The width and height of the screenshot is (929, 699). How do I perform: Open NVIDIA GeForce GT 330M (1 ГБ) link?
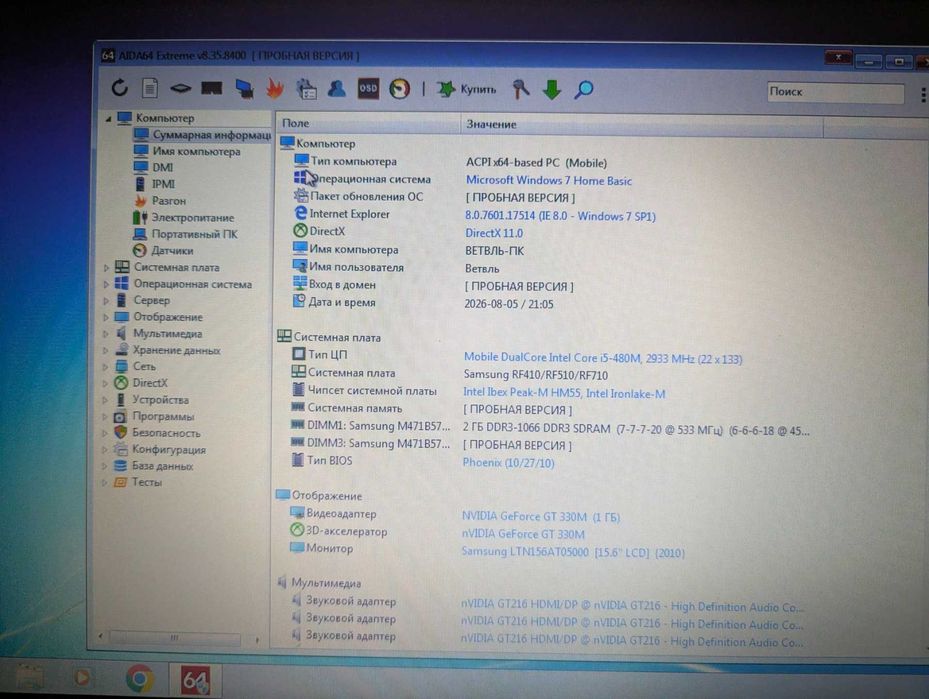(x=541, y=517)
